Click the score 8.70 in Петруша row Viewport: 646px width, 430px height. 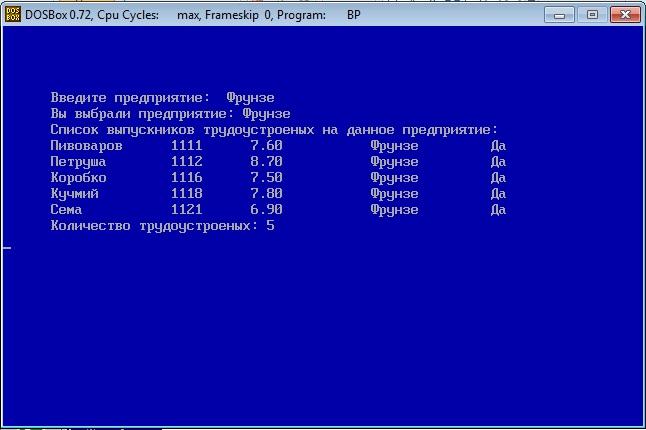coord(266,162)
